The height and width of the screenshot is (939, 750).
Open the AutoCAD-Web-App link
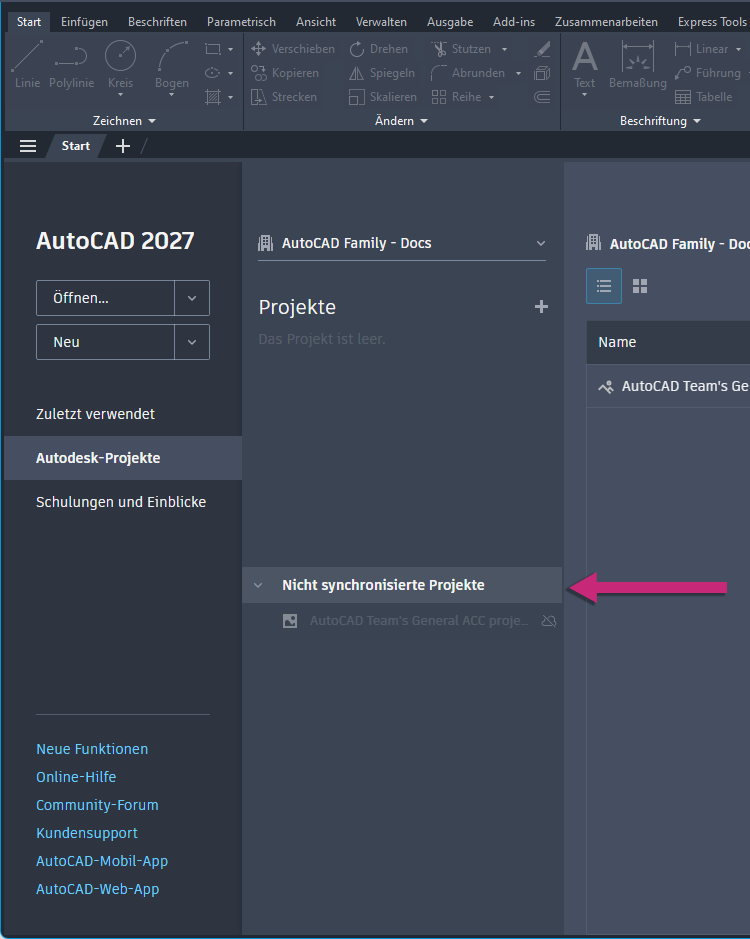[98, 889]
